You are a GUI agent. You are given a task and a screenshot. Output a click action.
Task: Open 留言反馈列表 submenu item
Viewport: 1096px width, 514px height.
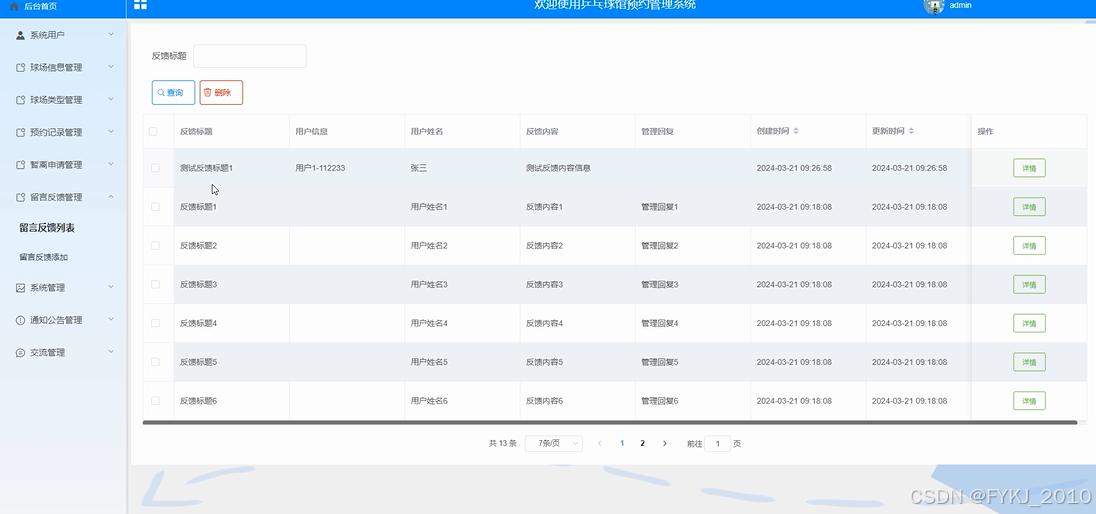click(x=47, y=228)
